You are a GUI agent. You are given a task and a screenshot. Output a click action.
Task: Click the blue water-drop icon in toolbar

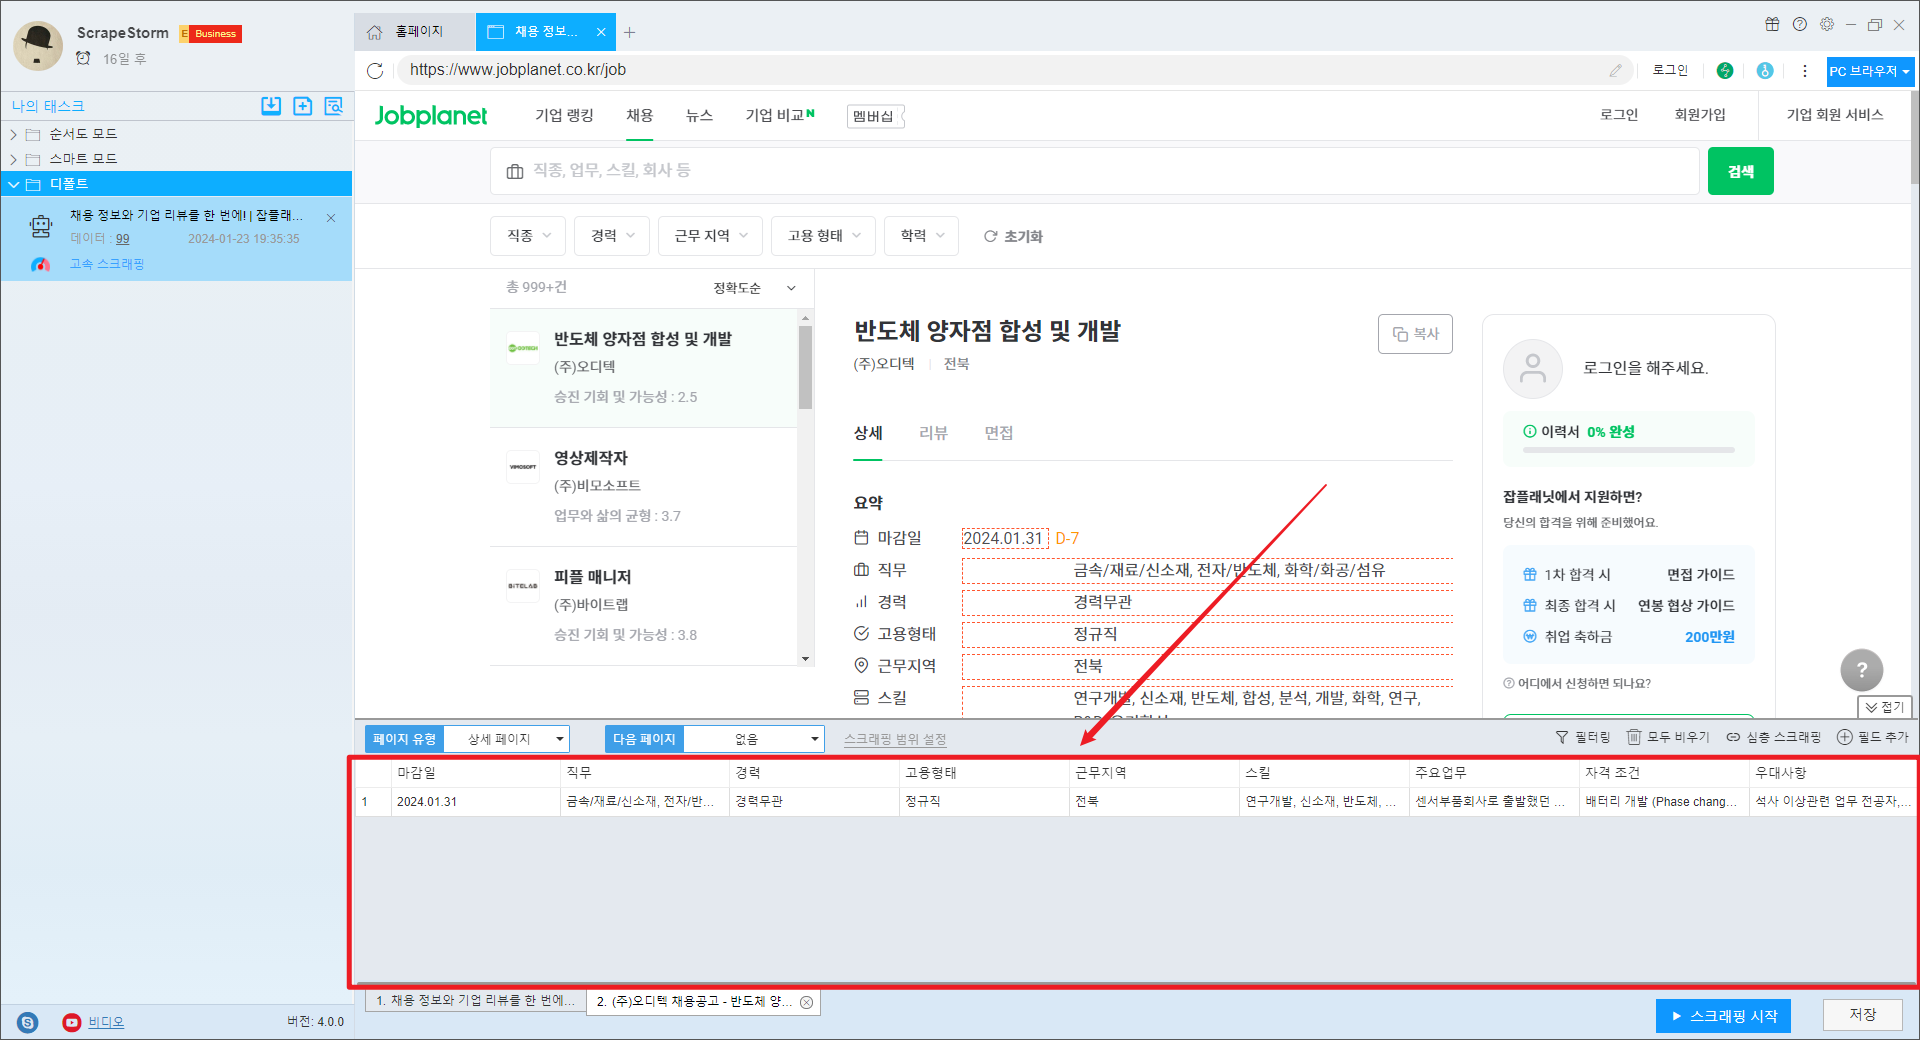click(x=1765, y=70)
